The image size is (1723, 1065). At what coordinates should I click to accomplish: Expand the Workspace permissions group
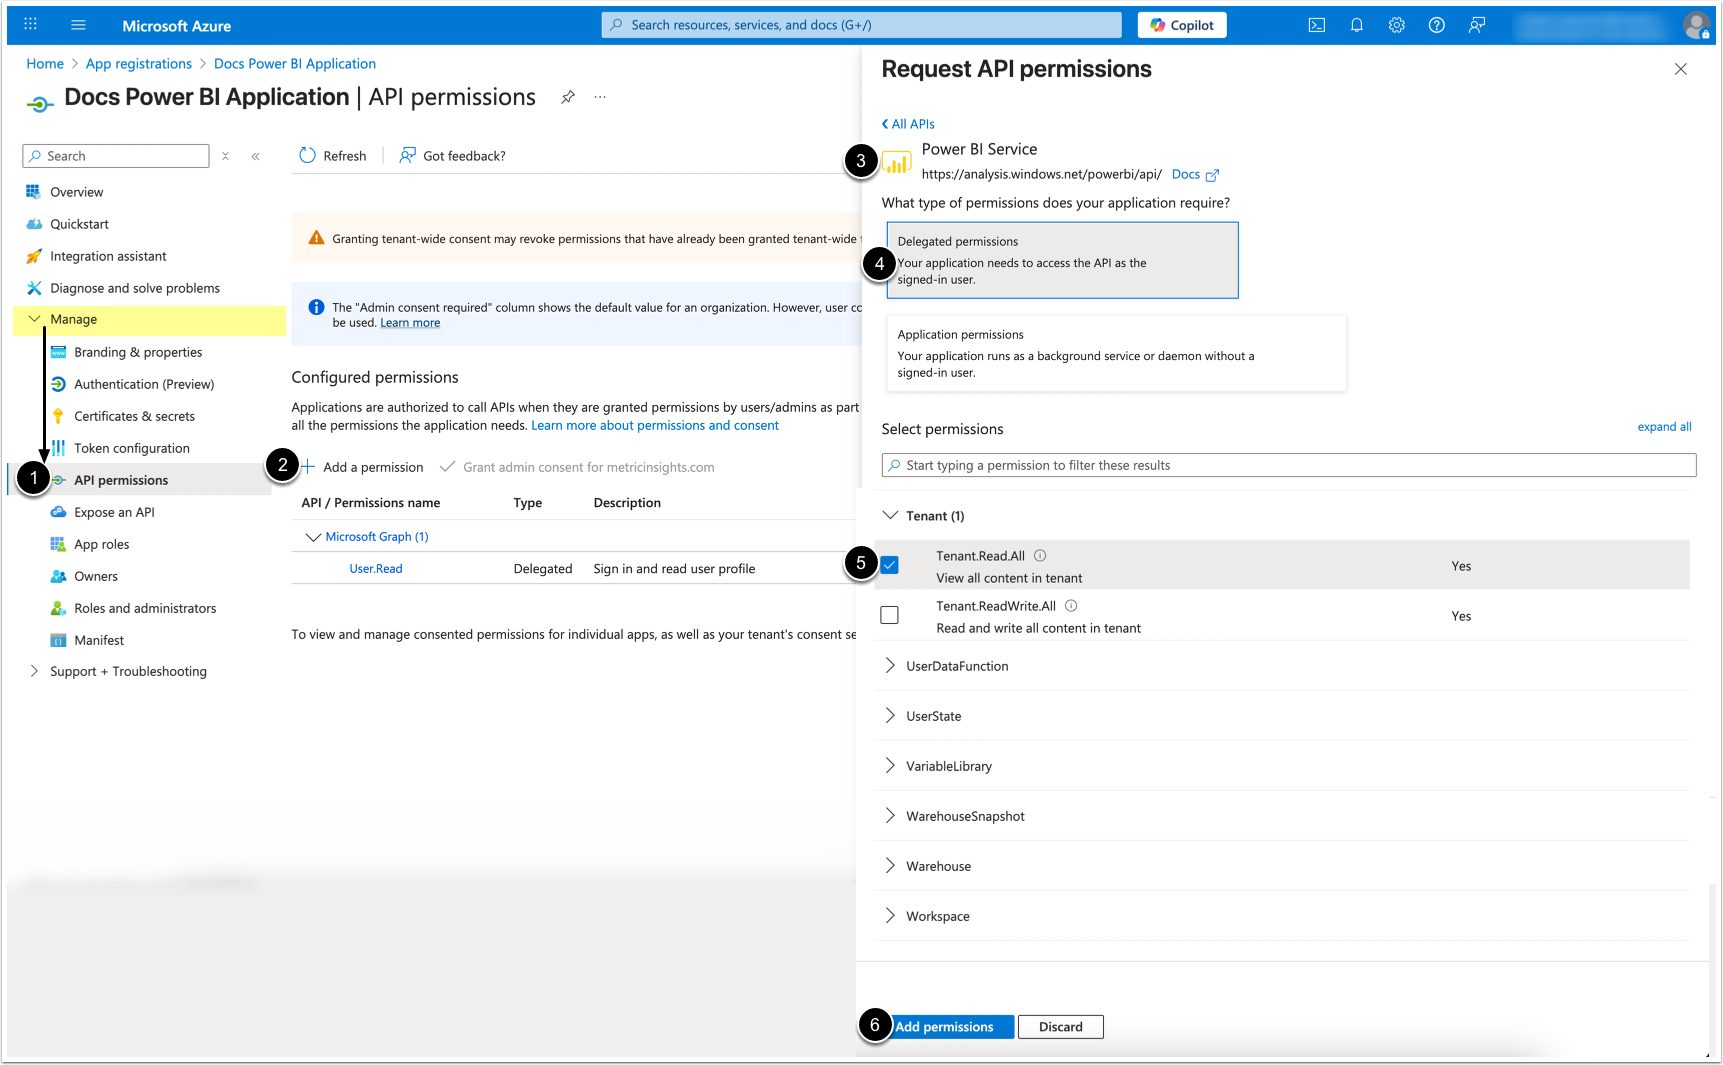[890, 916]
